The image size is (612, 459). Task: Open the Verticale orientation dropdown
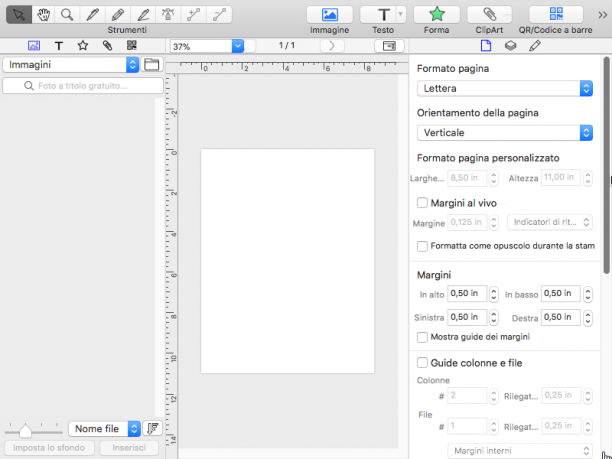click(505, 133)
